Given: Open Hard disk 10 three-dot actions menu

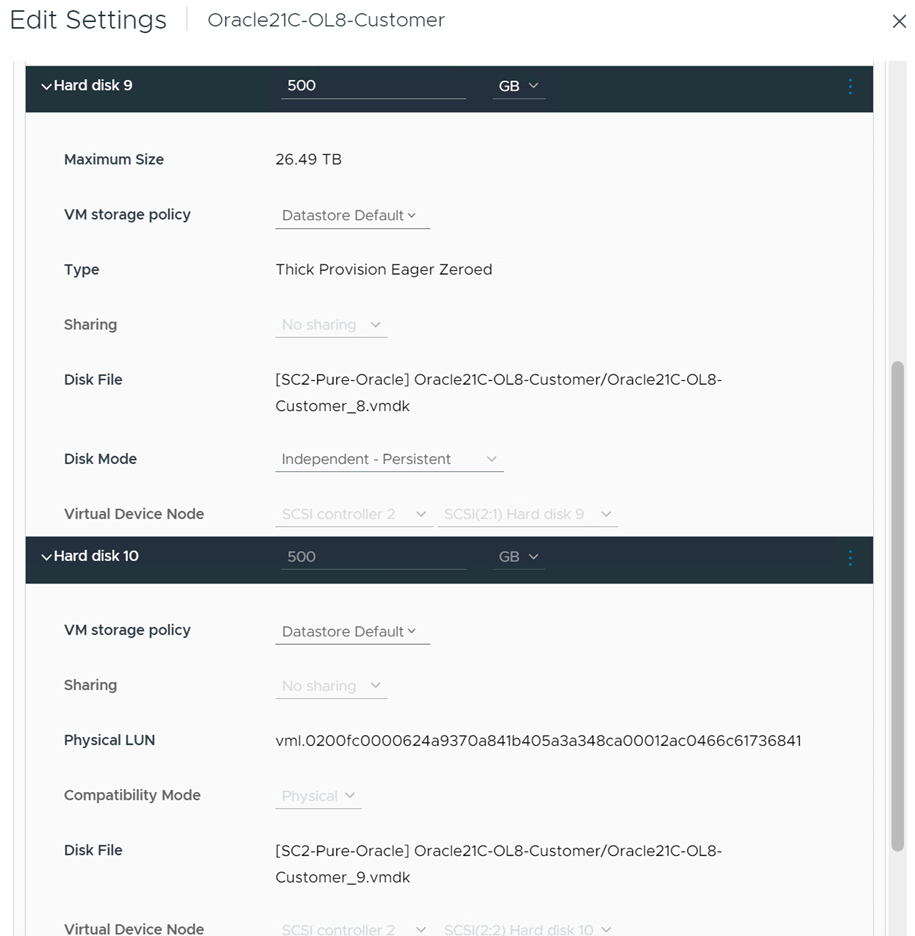Looking at the screenshot, I should coord(850,557).
